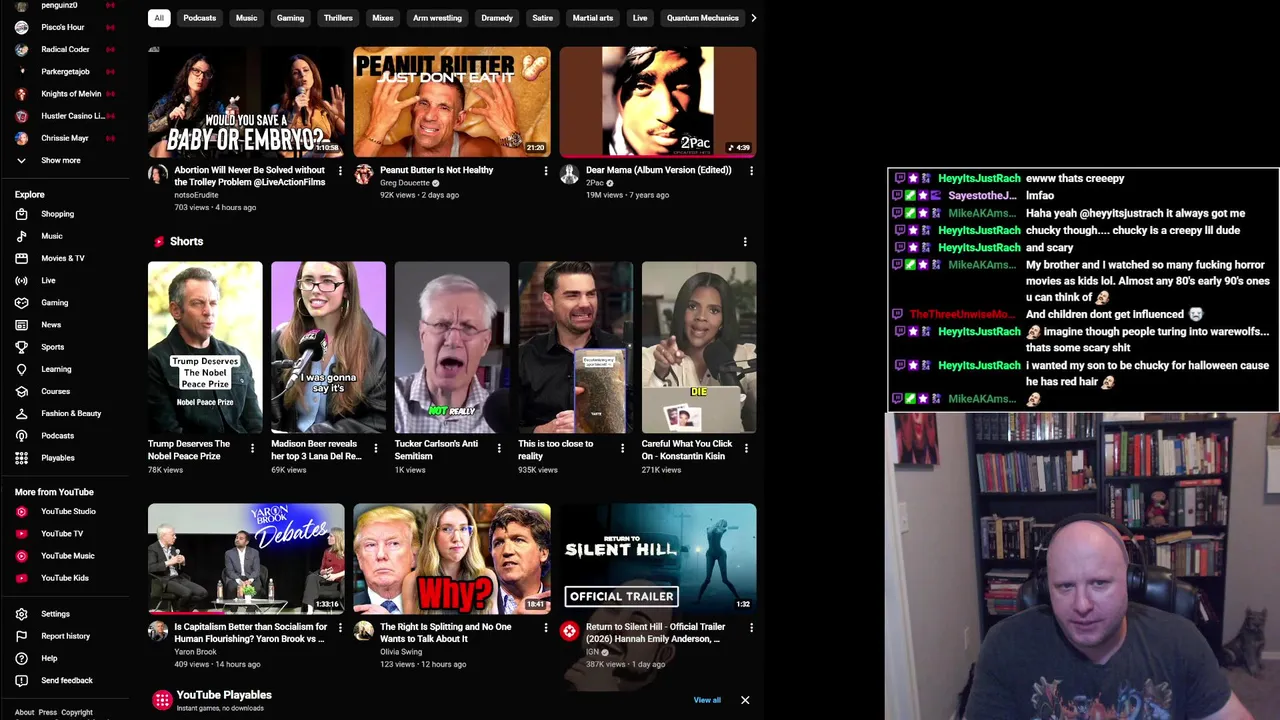The width and height of the screenshot is (1280, 720).
Task: Open options for Nobel Peace Prize short
Action: [x=252, y=448]
